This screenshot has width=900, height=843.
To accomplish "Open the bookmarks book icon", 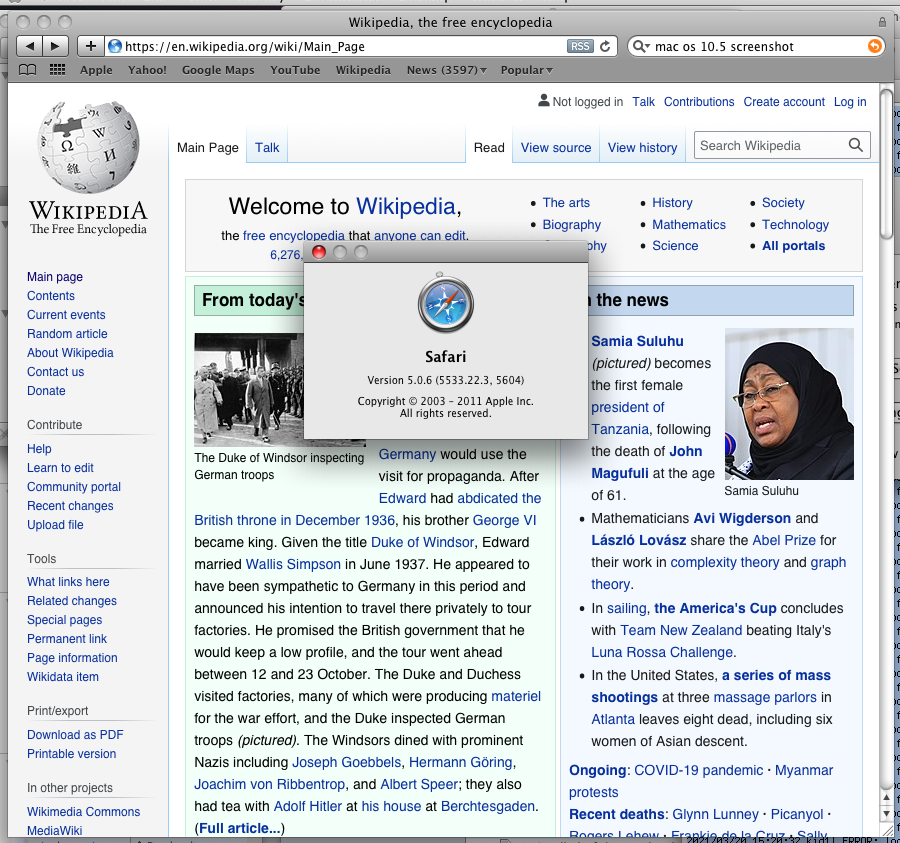I will (28, 70).
